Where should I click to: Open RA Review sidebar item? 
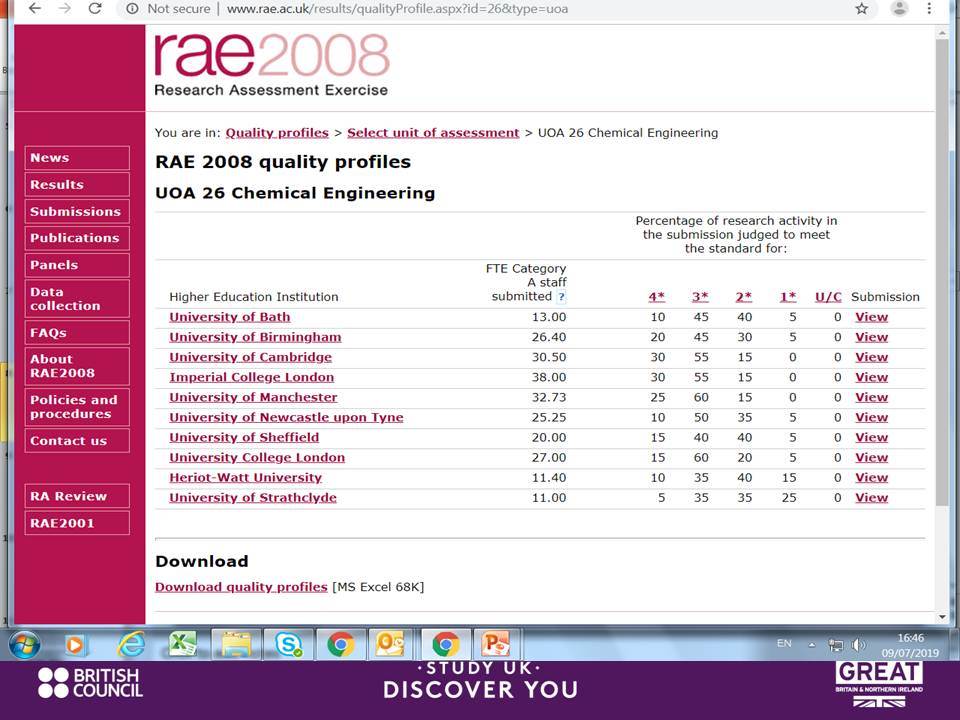click(x=77, y=496)
